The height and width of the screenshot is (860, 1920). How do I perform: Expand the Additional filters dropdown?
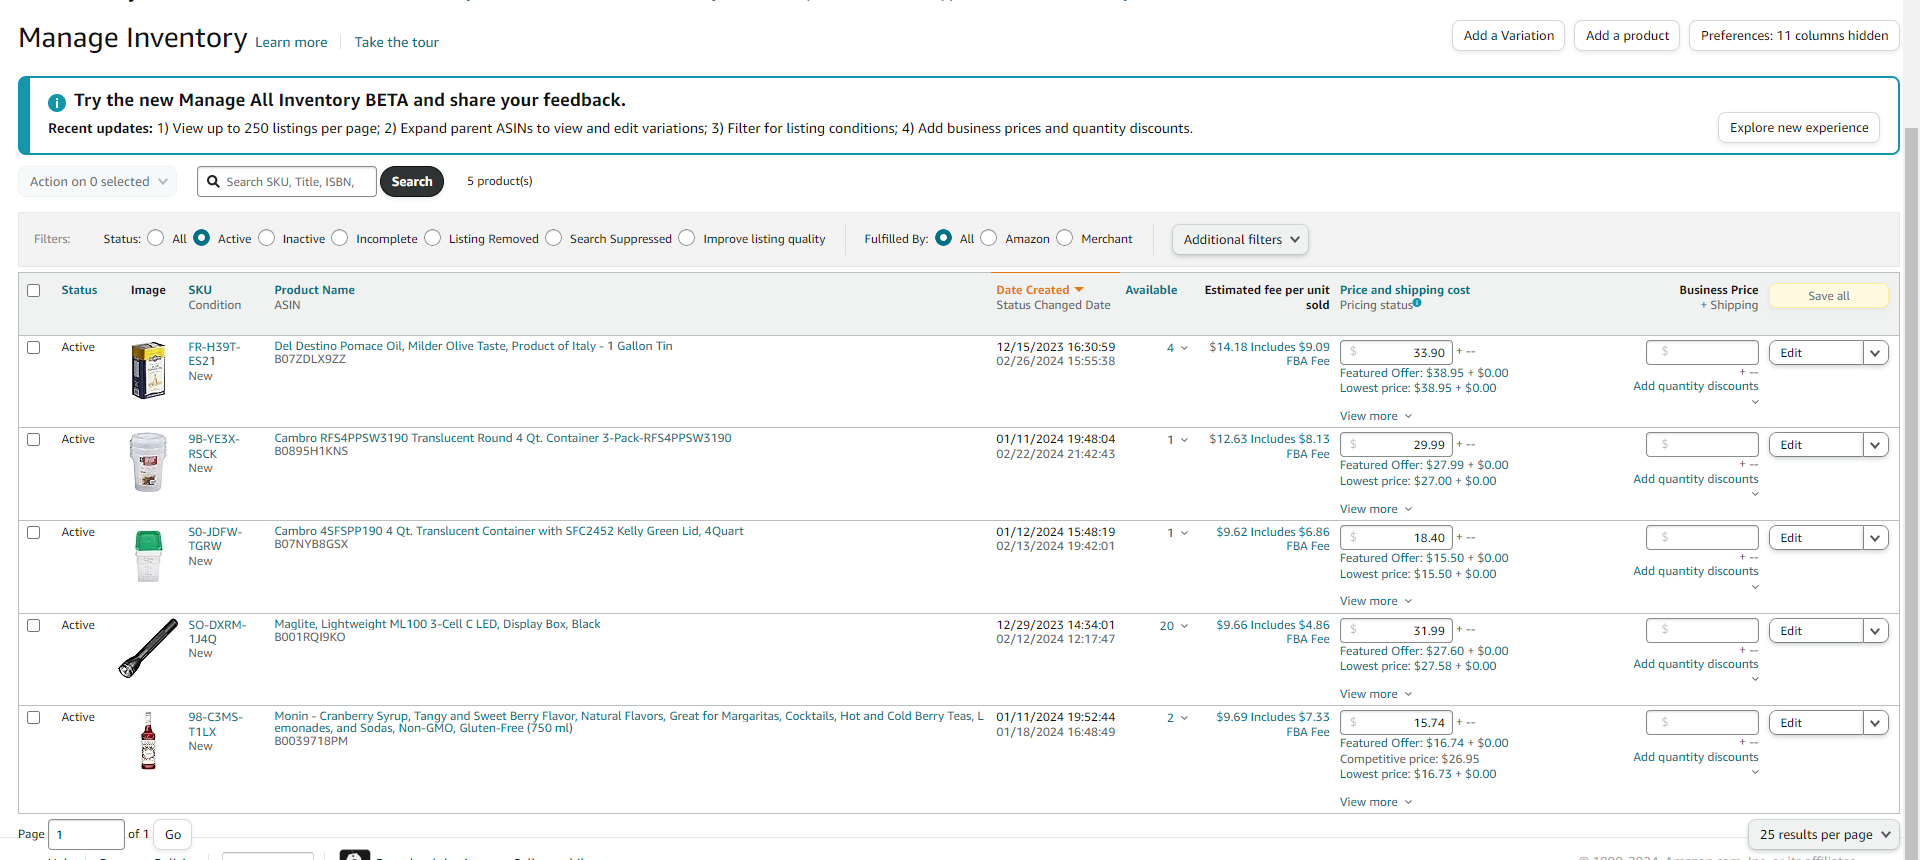(1240, 240)
